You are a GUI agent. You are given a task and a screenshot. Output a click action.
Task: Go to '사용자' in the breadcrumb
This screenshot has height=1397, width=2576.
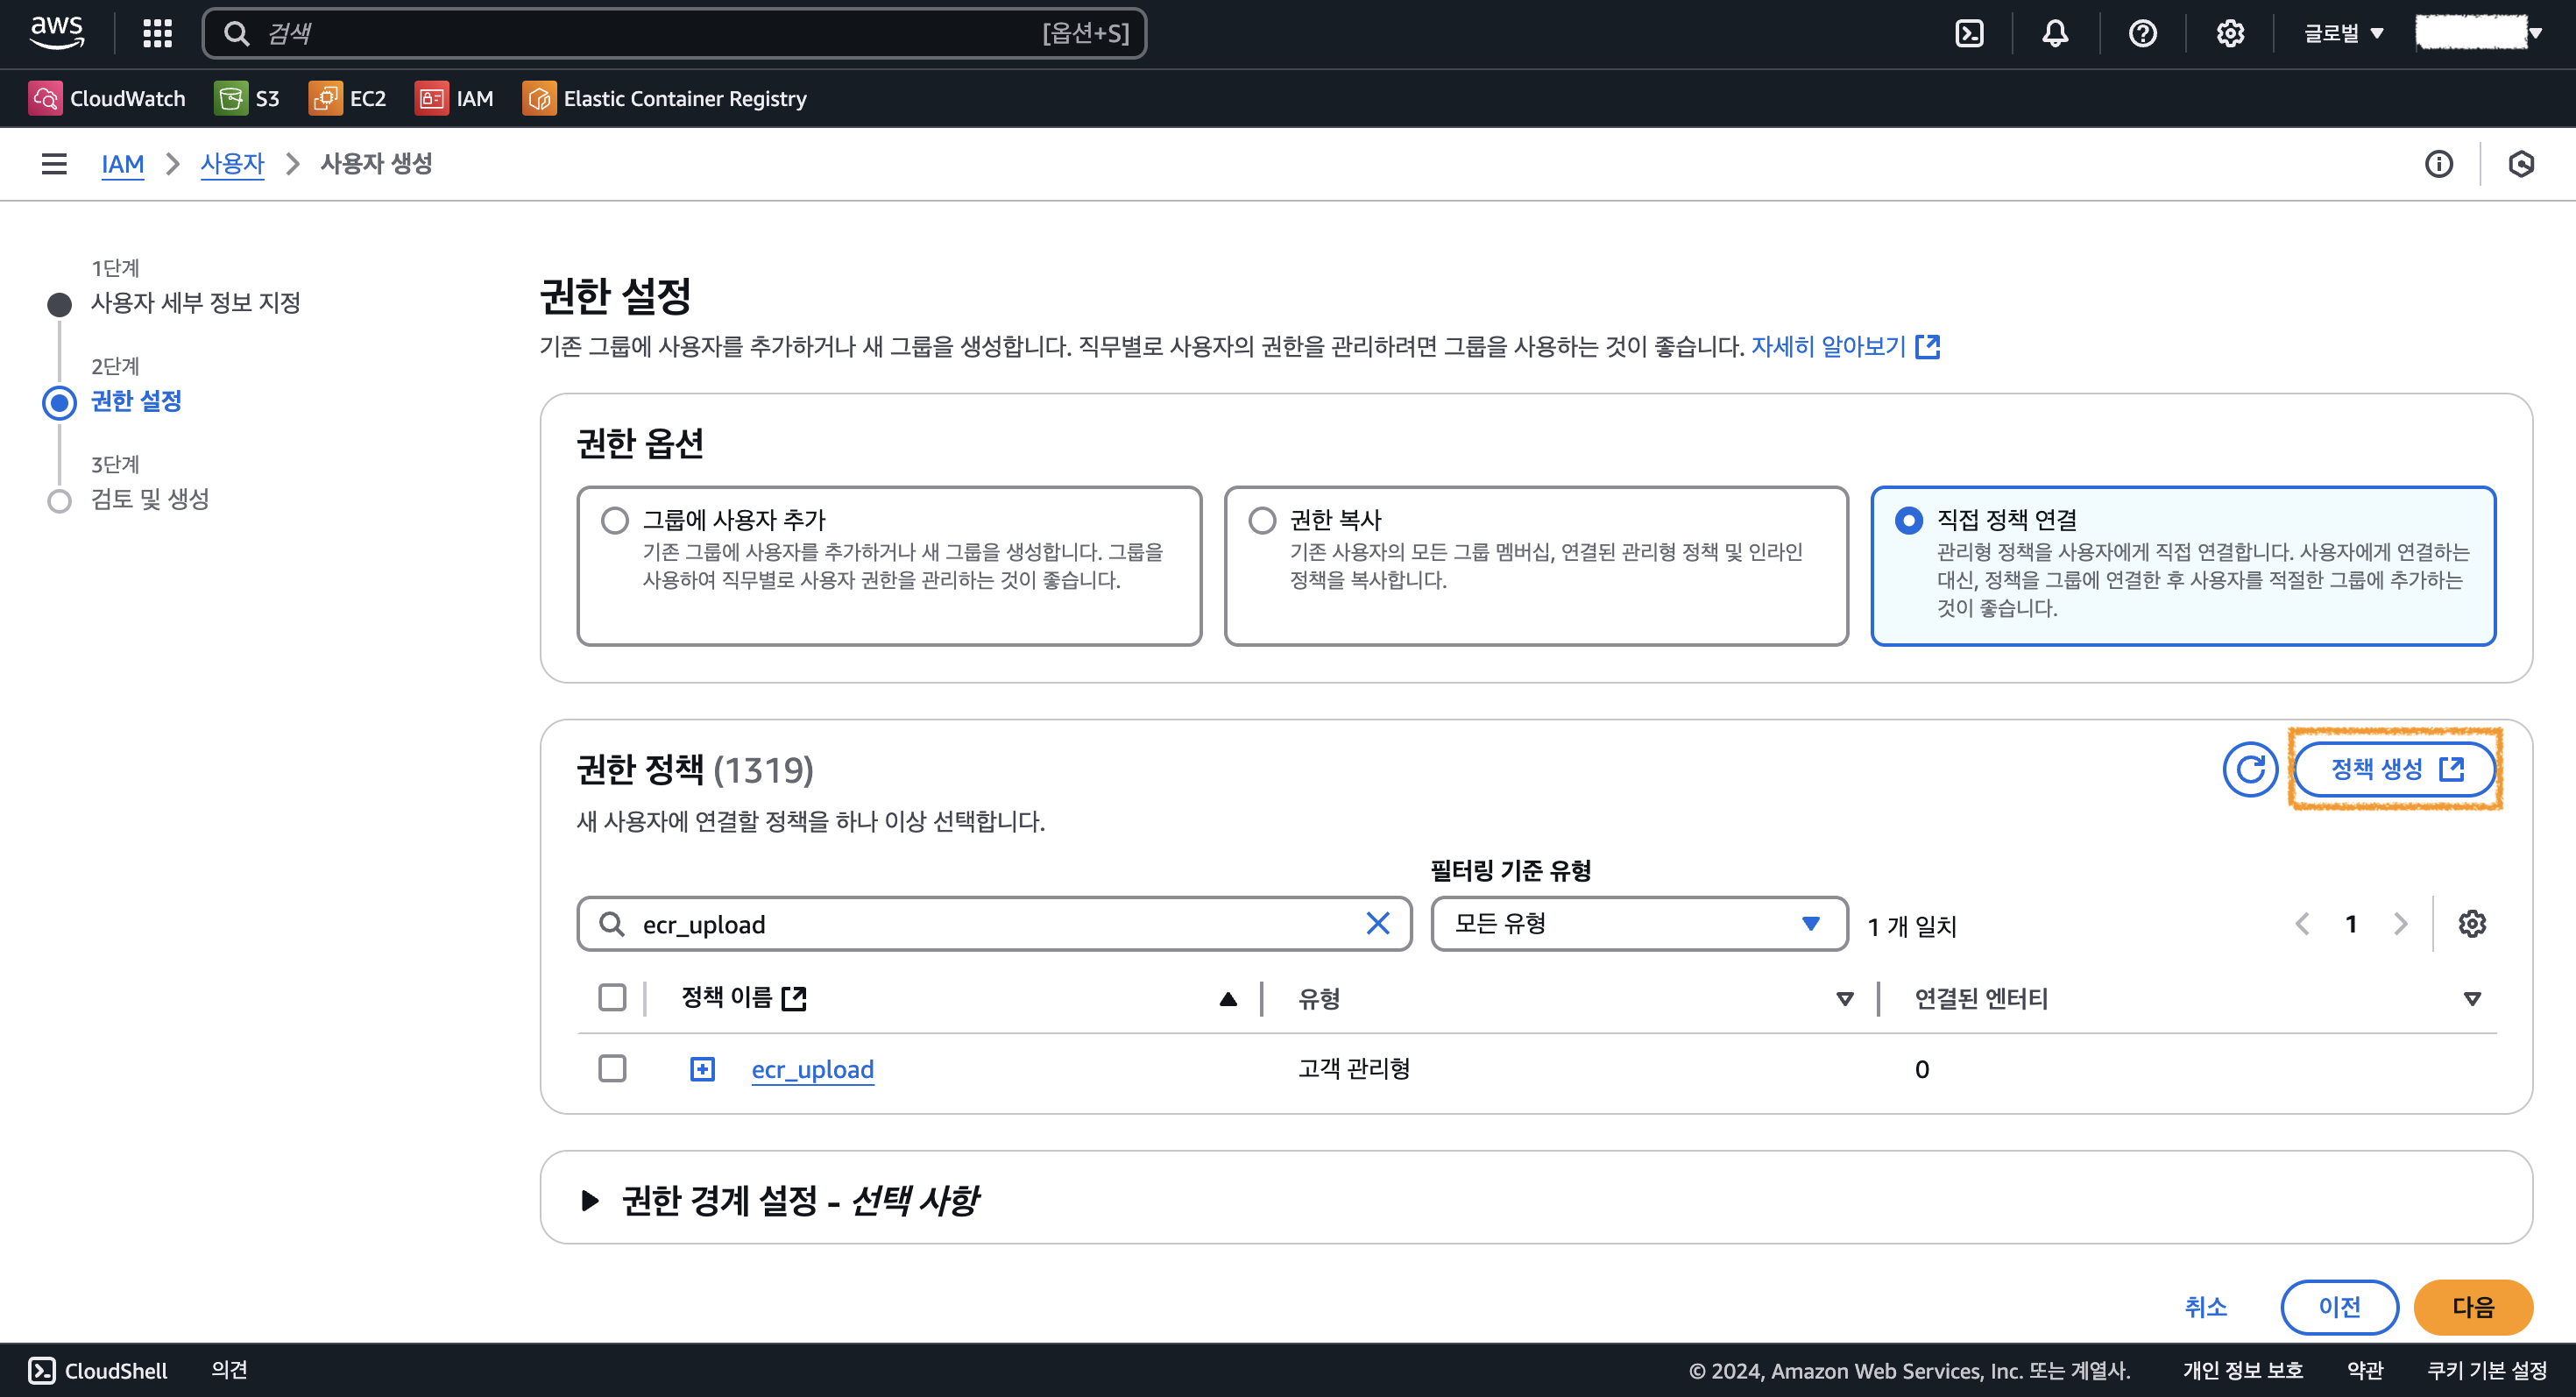coord(232,164)
